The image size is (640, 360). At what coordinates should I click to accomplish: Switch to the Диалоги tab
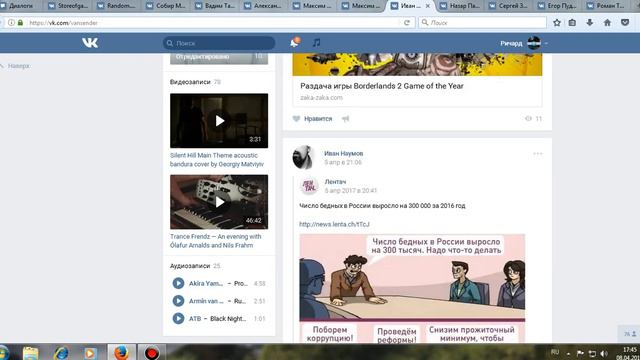pos(20,6)
